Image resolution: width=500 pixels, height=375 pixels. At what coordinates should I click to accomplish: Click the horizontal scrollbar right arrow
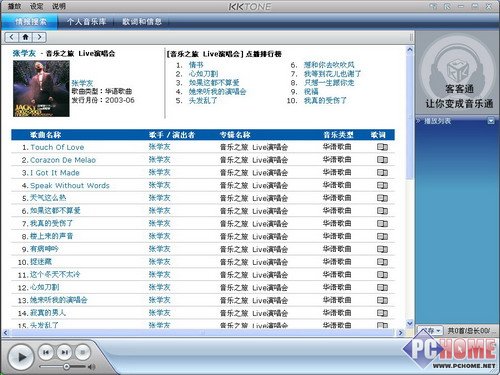tap(401, 332)
